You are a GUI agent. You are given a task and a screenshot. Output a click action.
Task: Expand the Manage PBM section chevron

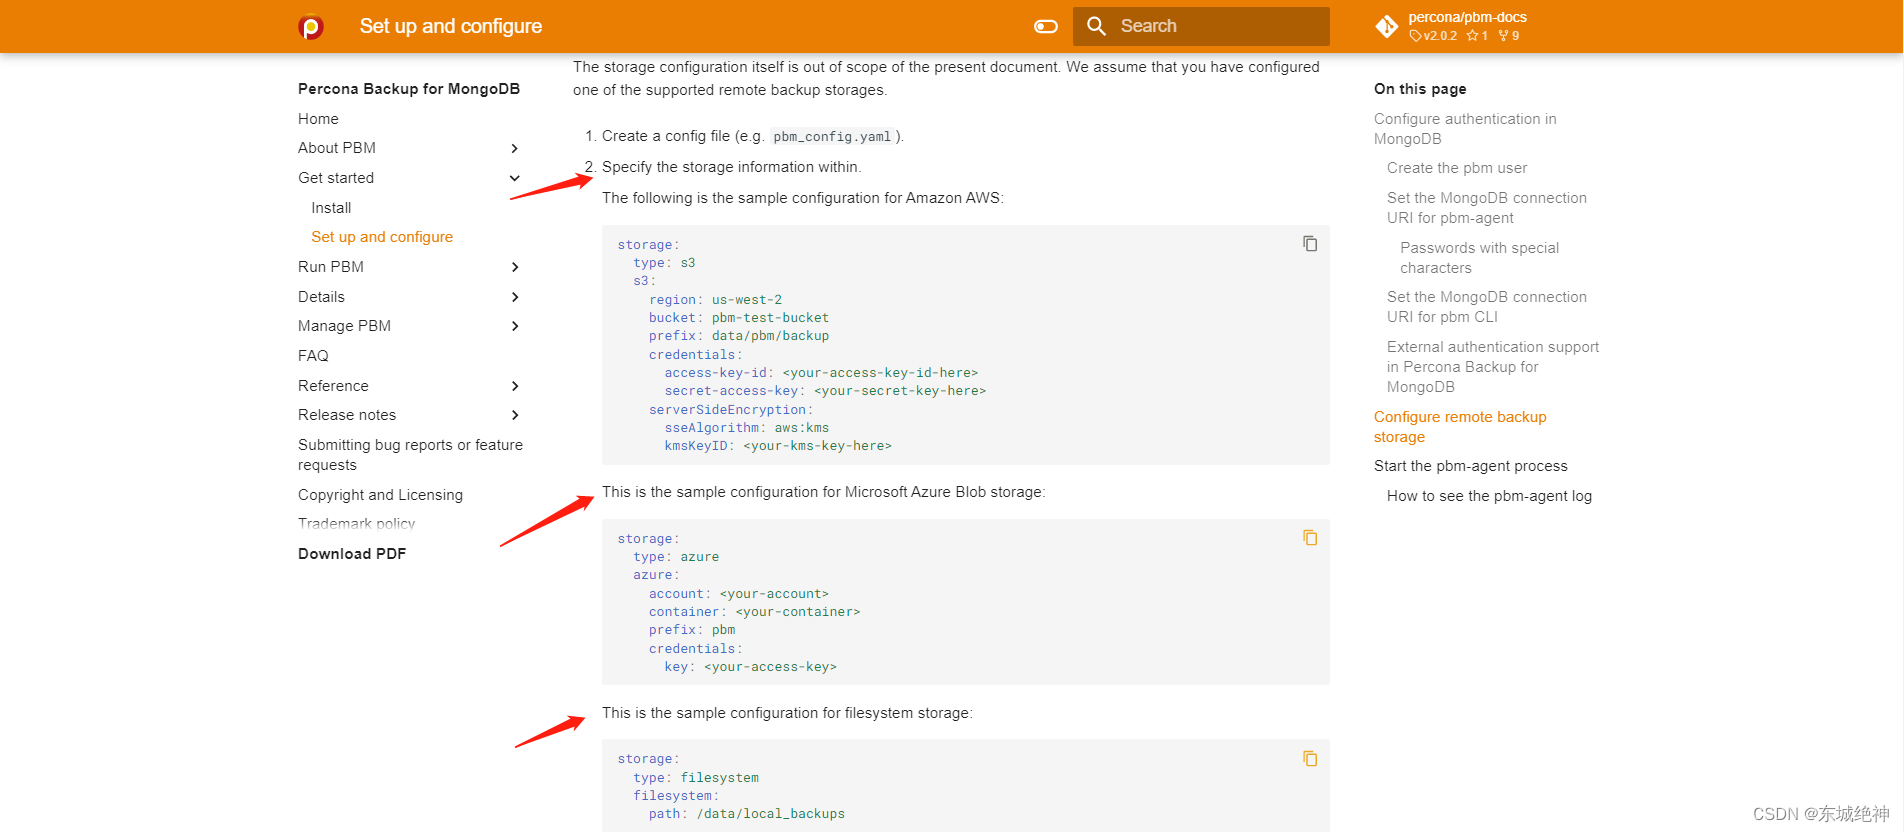(x=515, y=326)
